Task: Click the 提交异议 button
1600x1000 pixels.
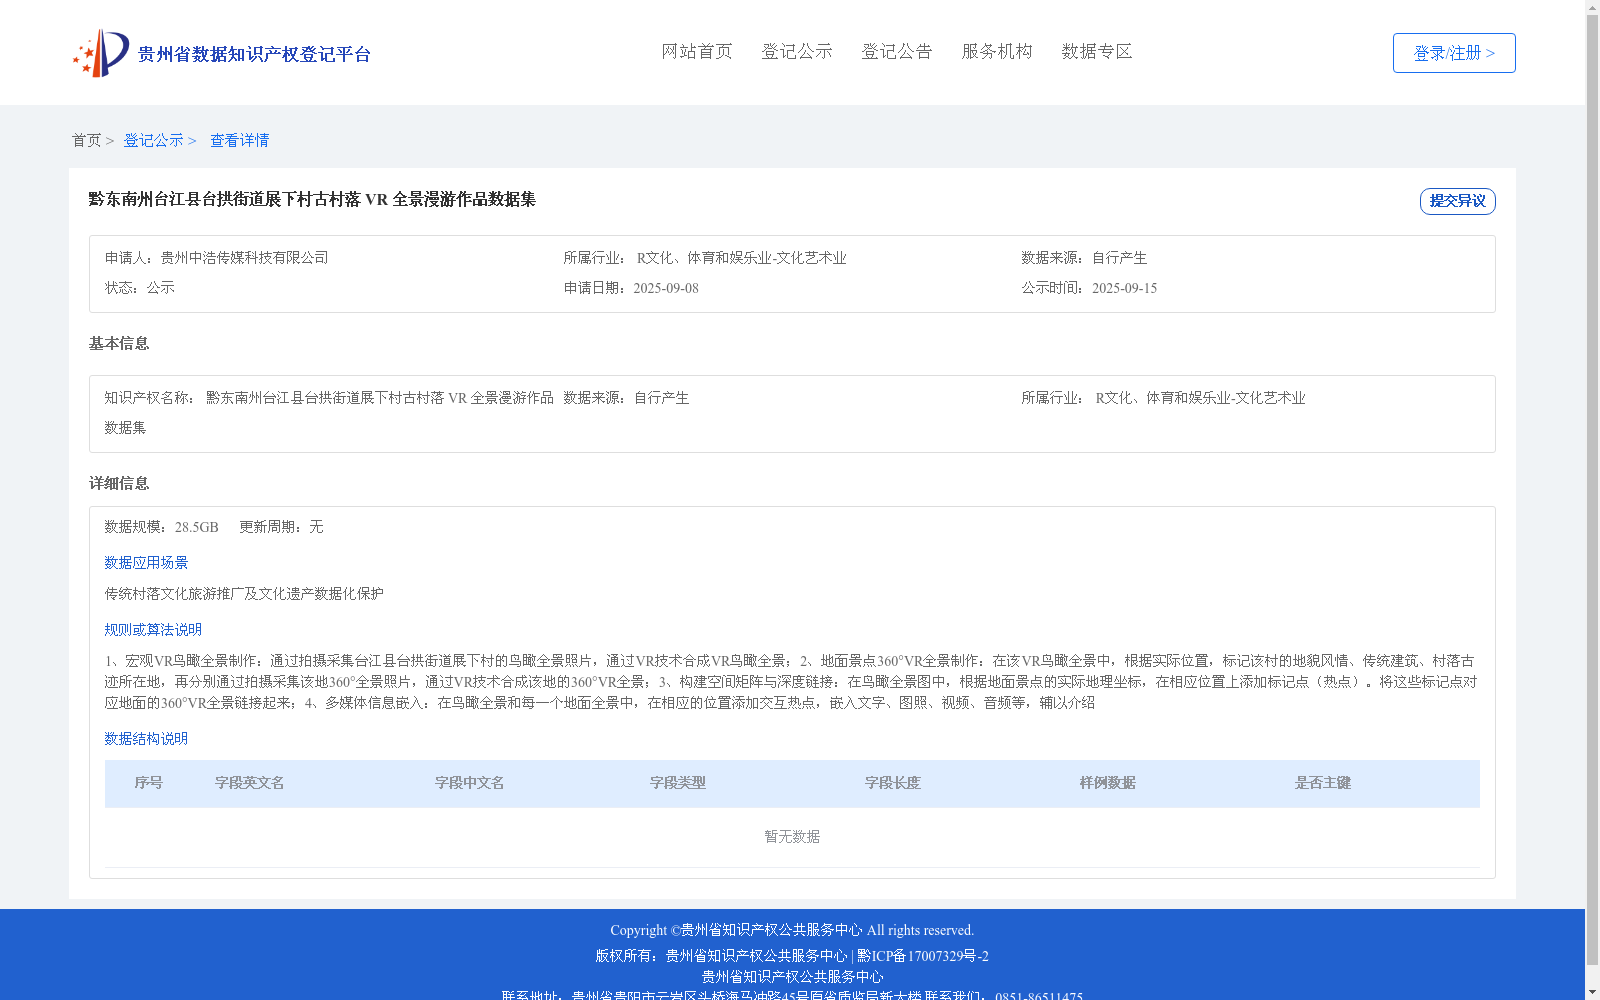Action: [1458, 201]
